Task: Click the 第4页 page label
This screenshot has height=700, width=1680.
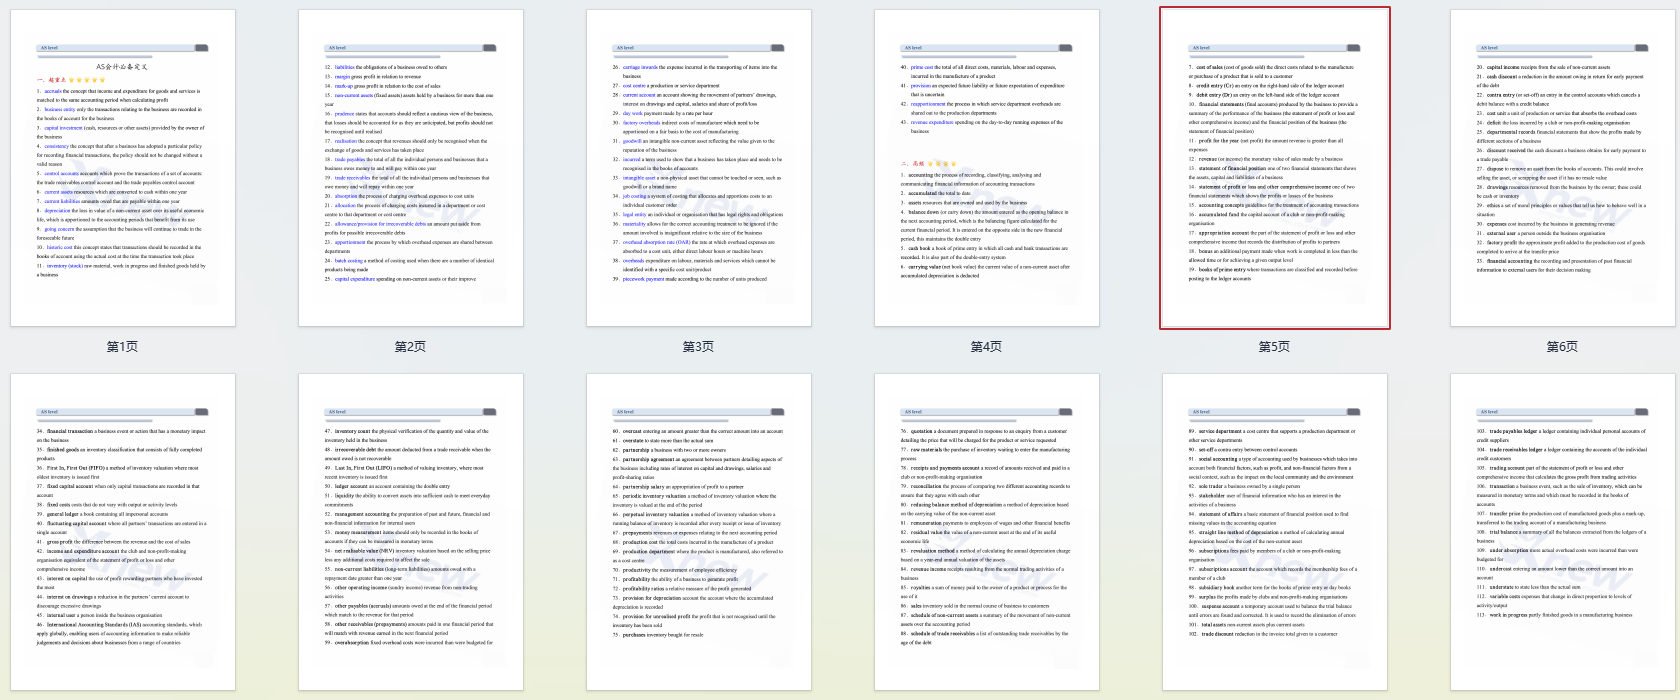Action: 987,347
